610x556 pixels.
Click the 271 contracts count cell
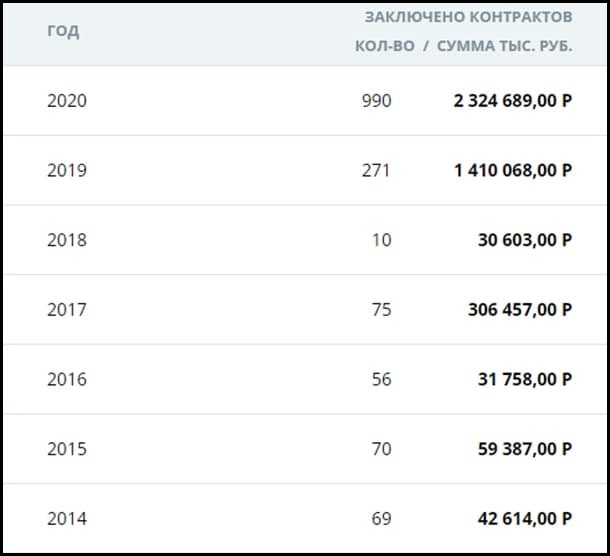377,170
